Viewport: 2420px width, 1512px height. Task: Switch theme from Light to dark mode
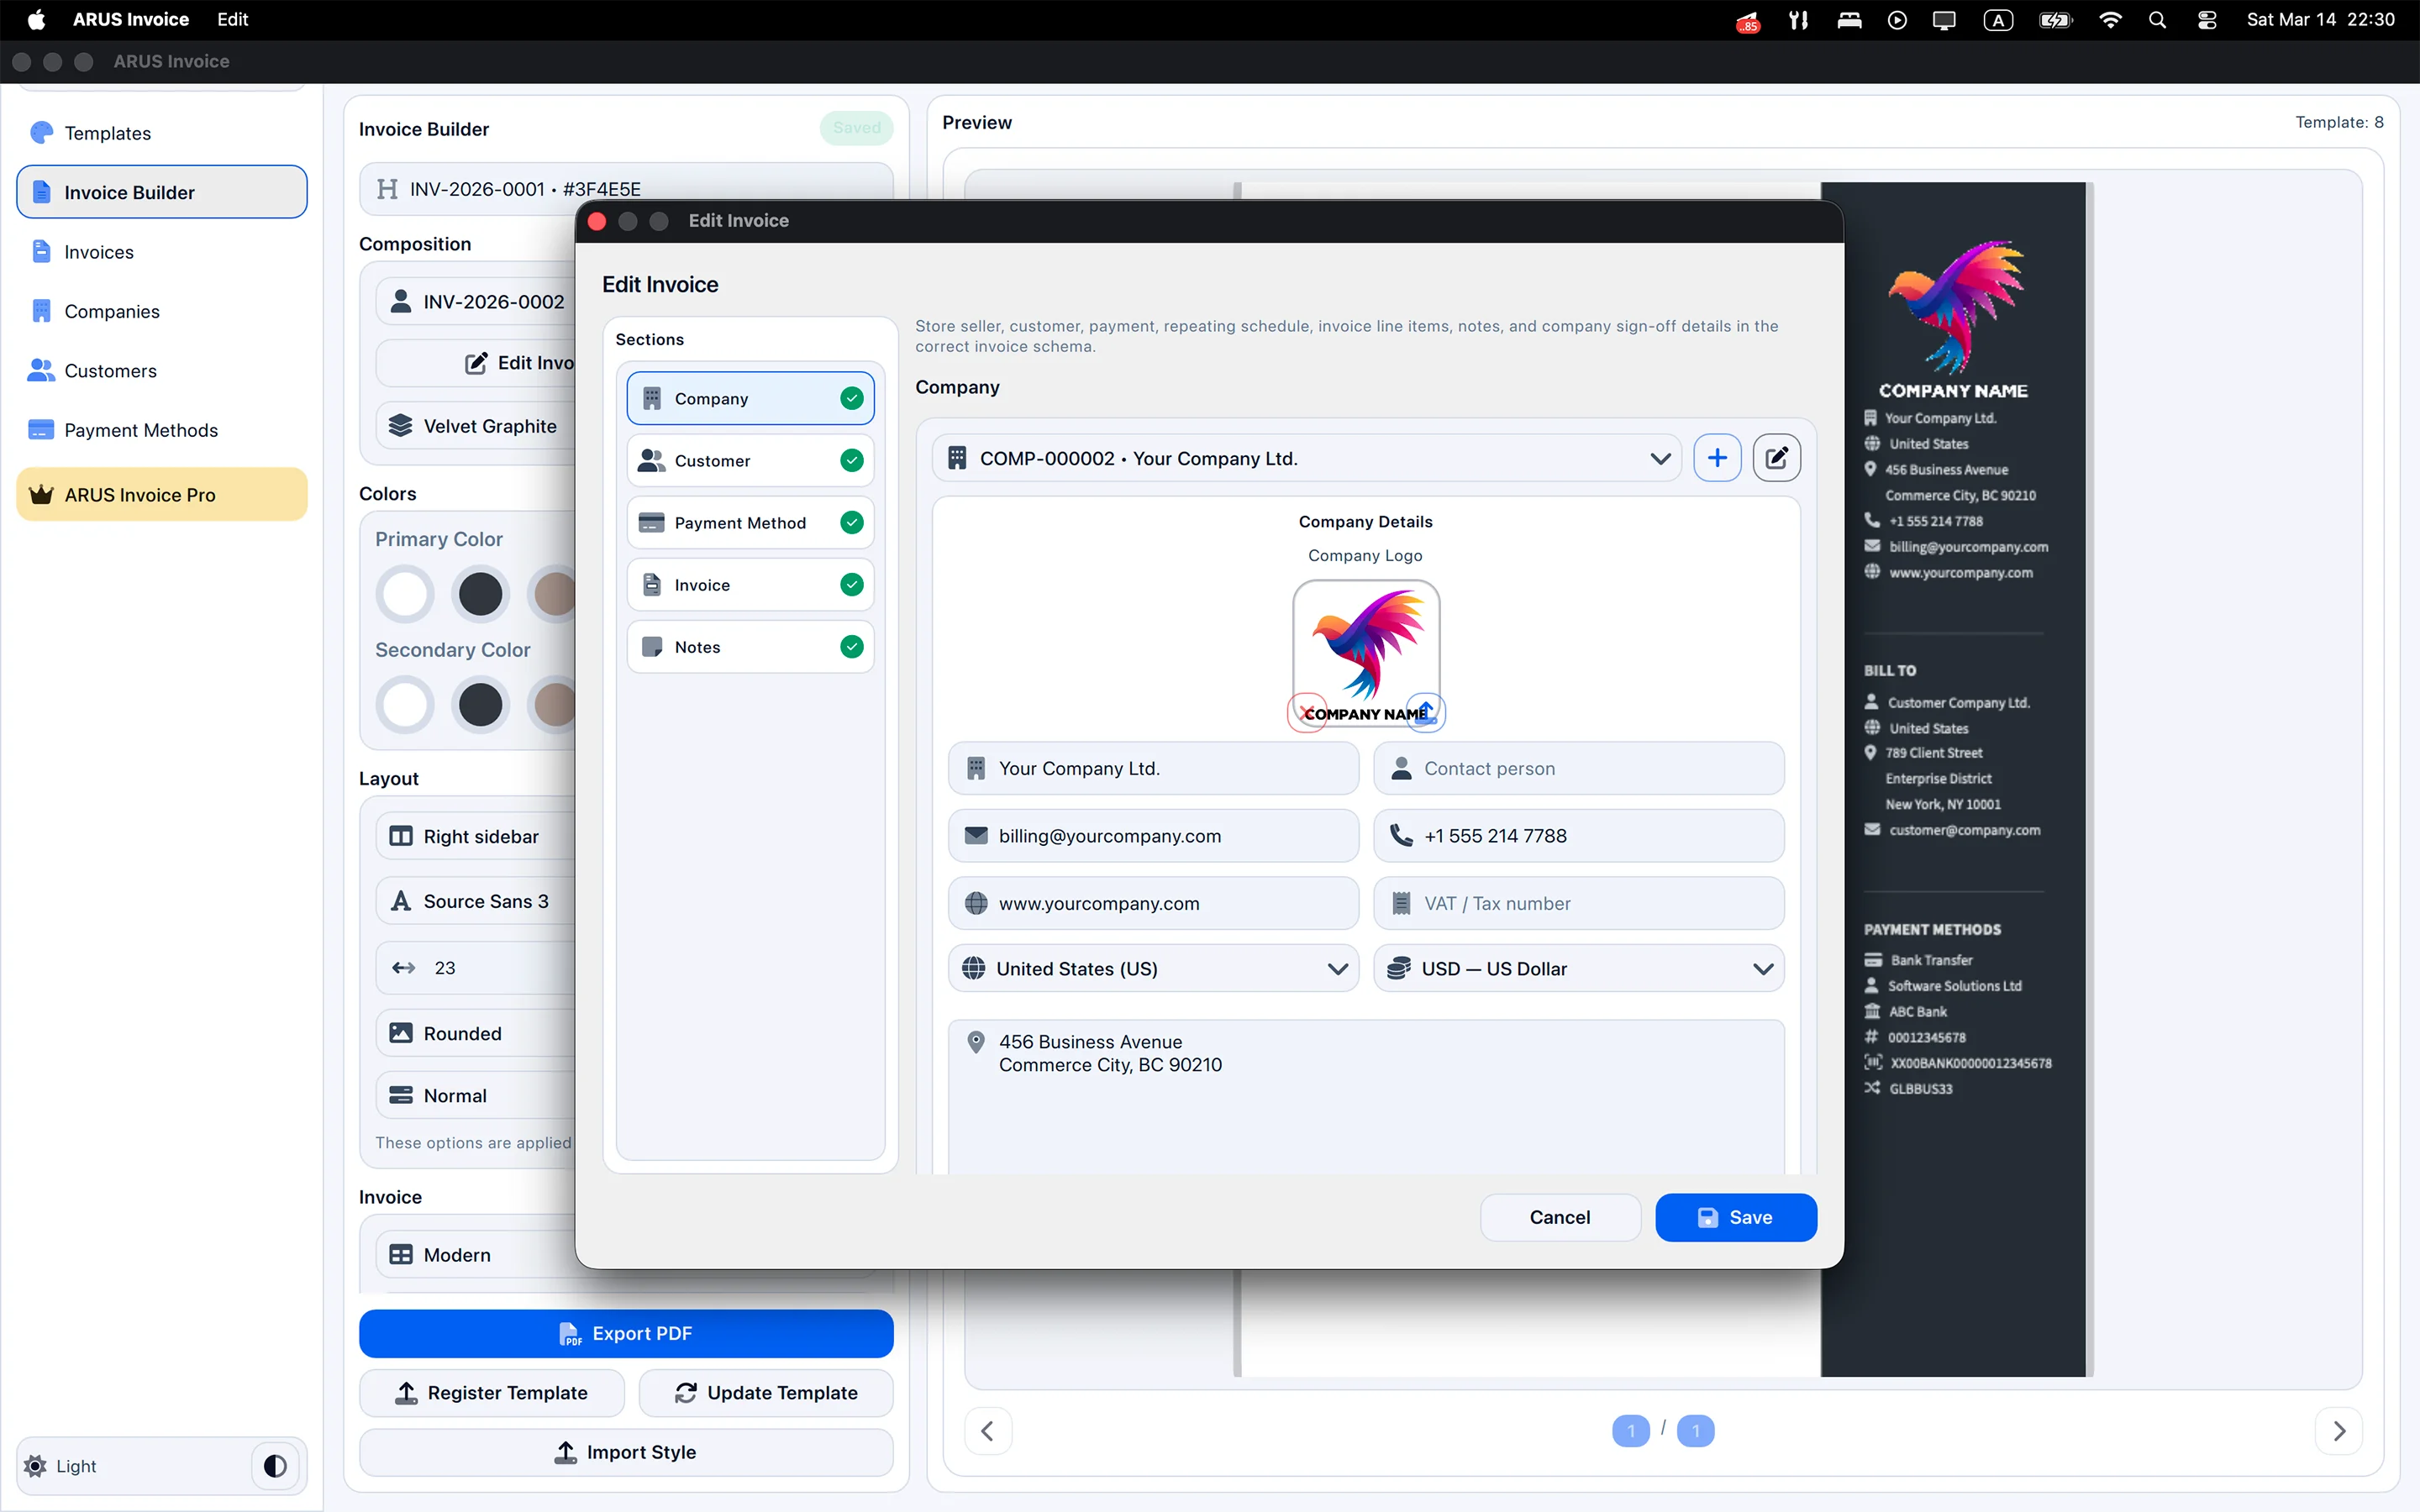pos(274,1465)
